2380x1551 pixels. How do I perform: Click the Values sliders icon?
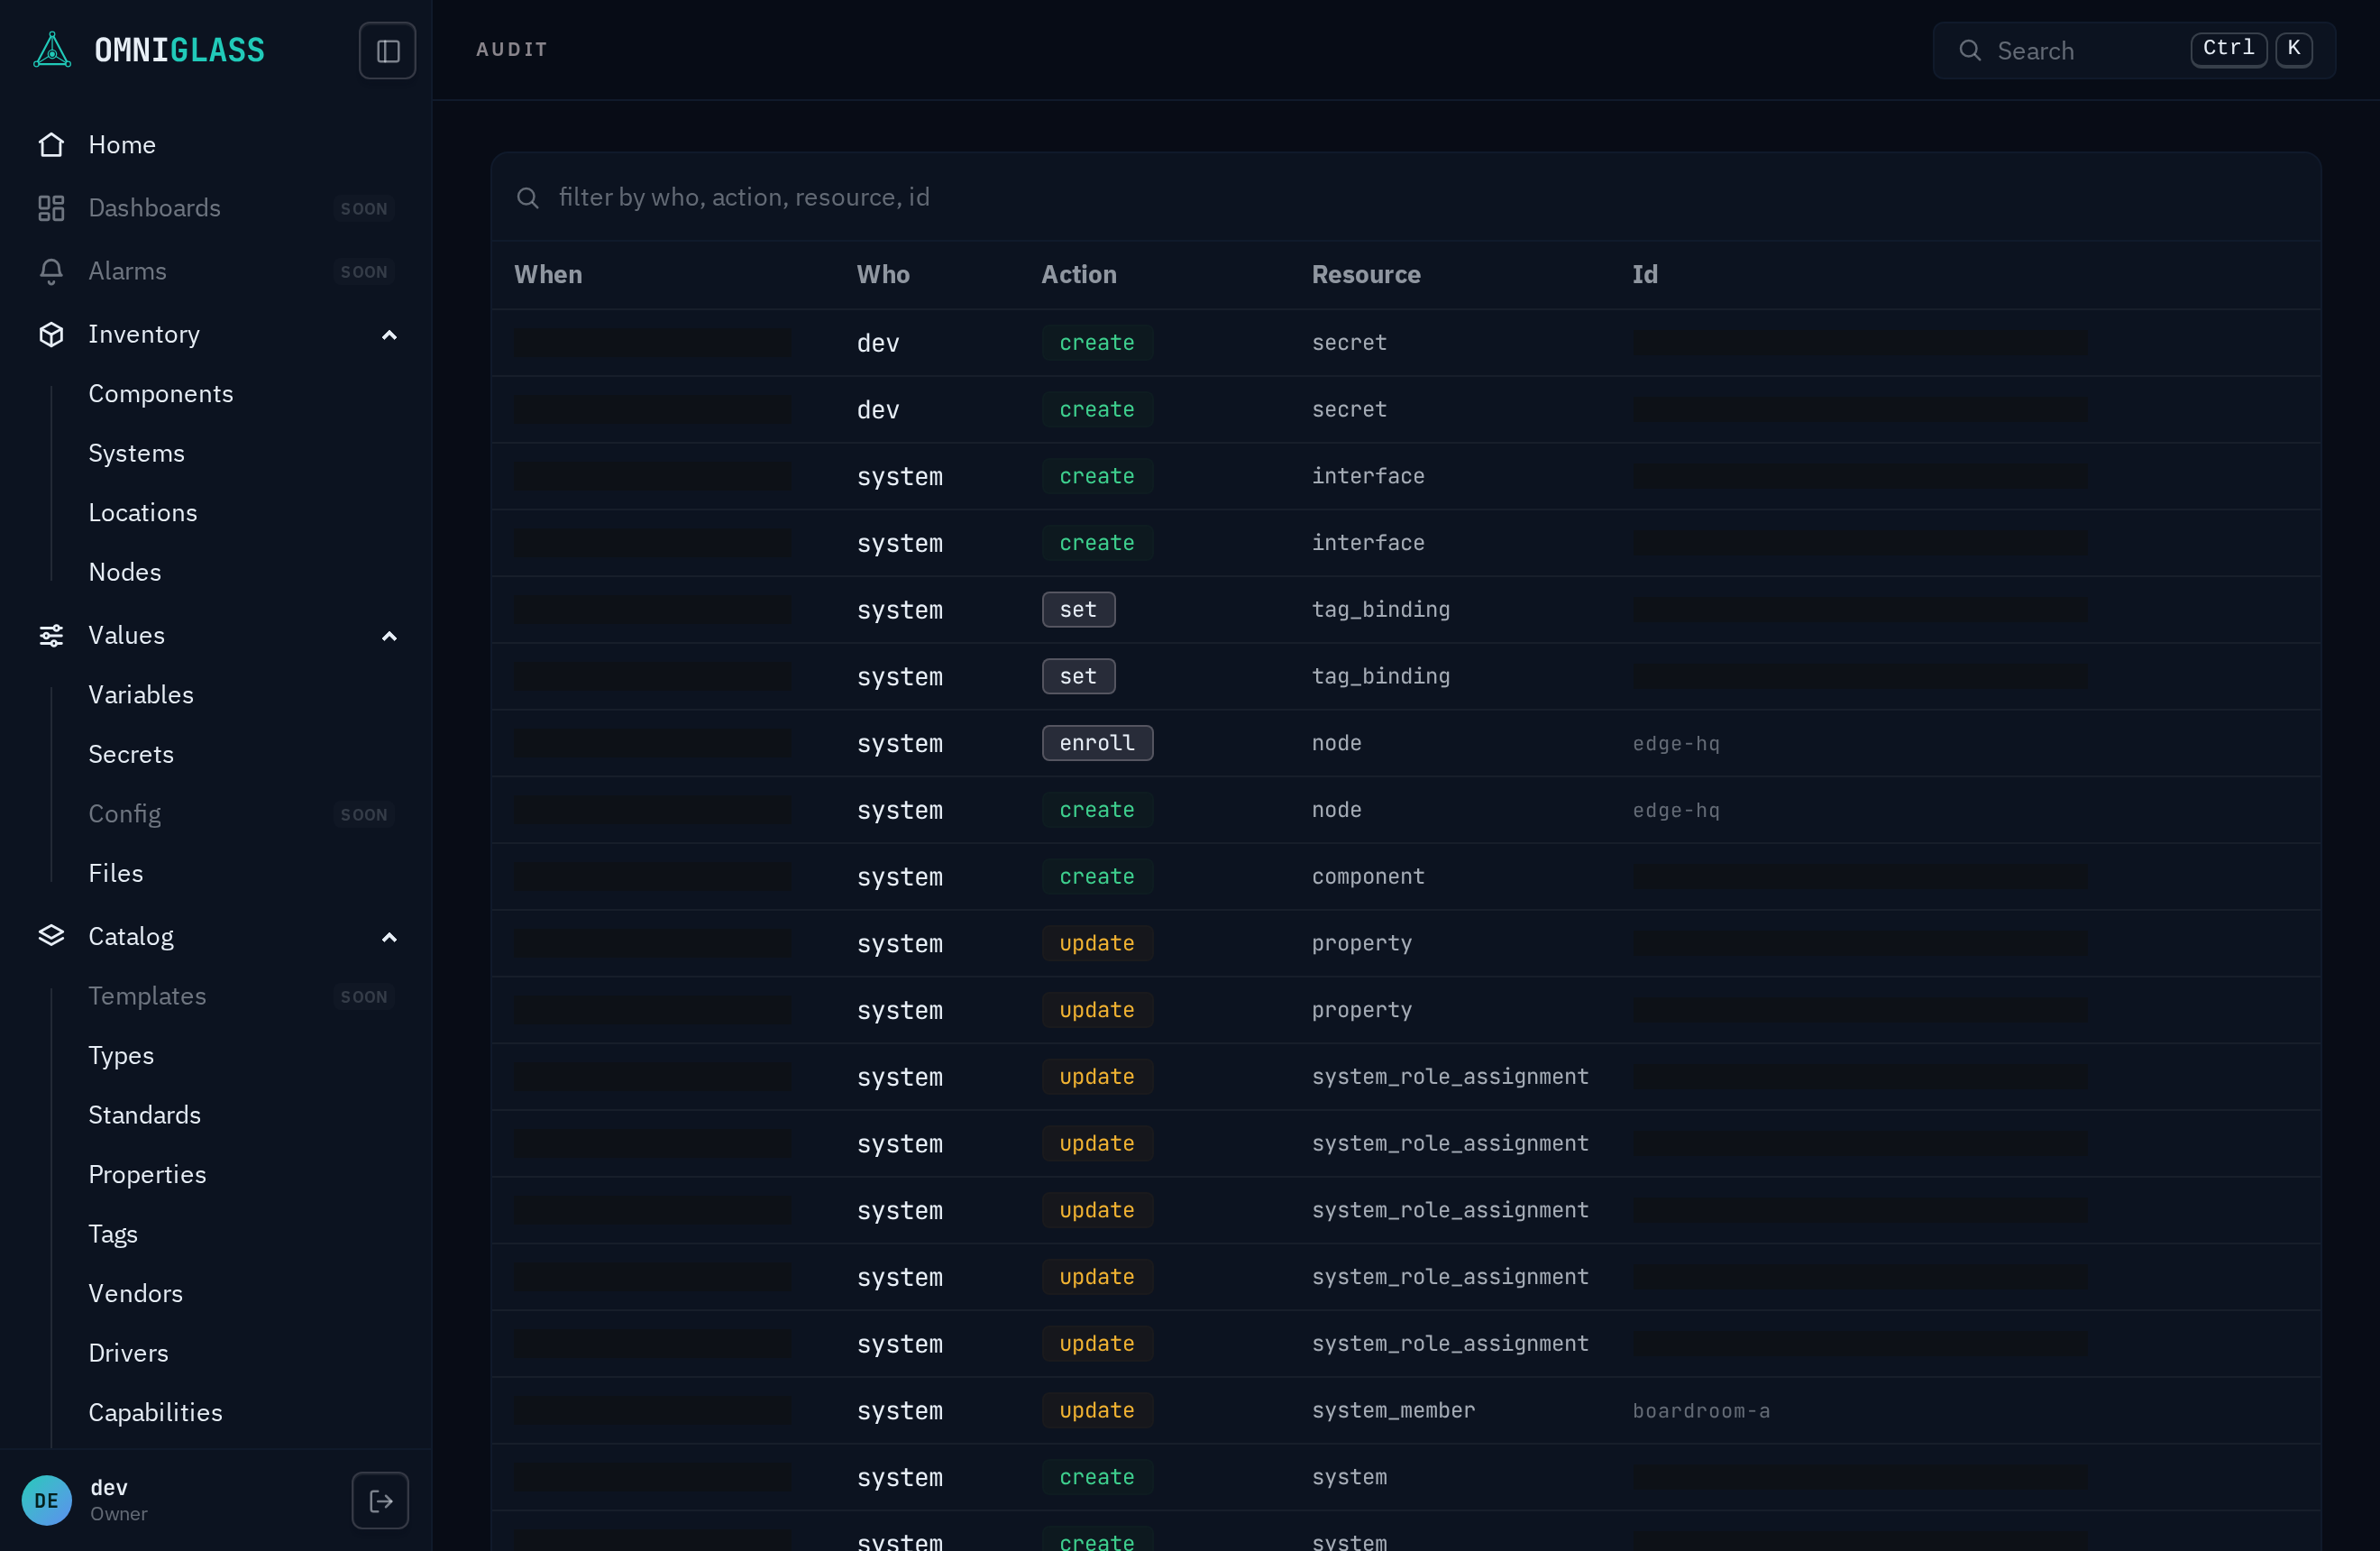(51, 635)
